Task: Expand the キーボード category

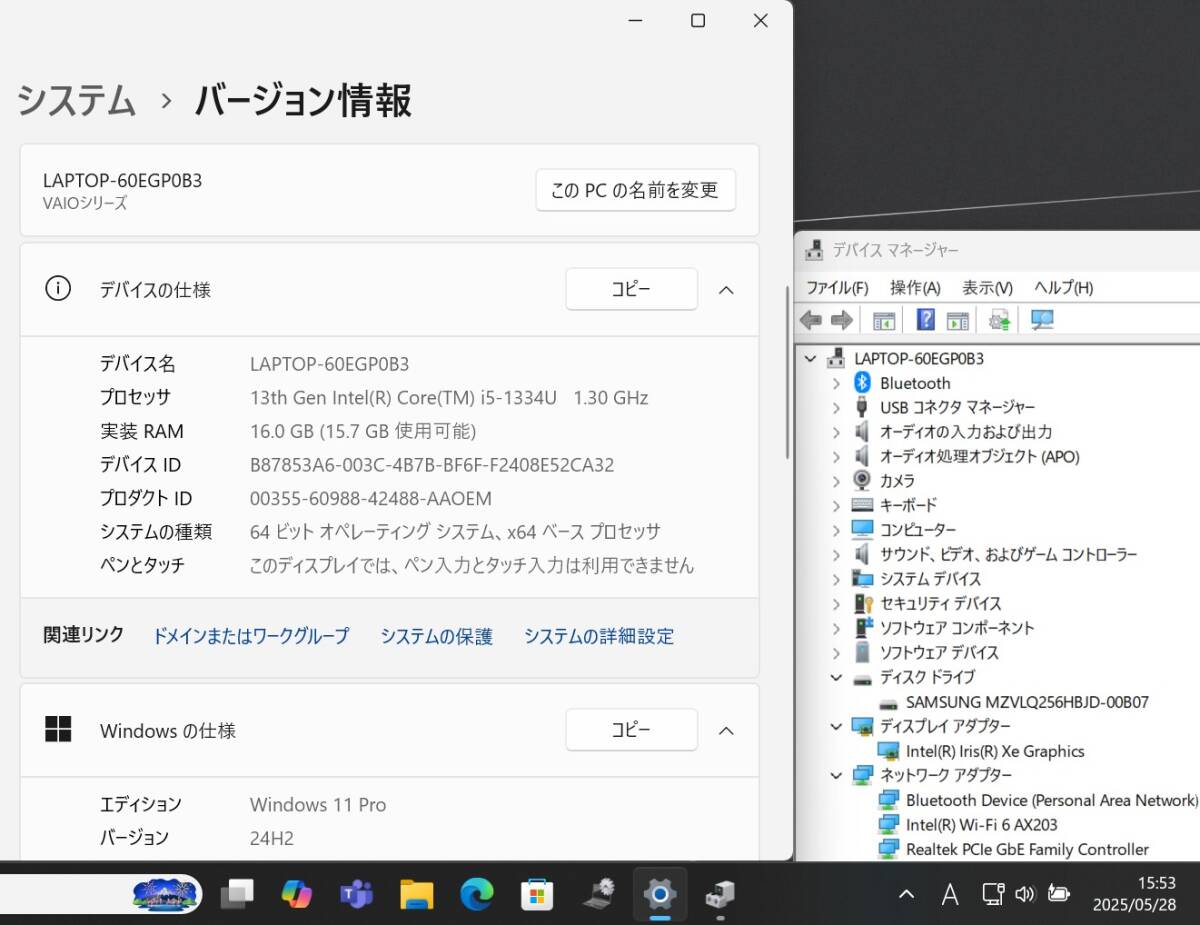Action: click(836, 505)
